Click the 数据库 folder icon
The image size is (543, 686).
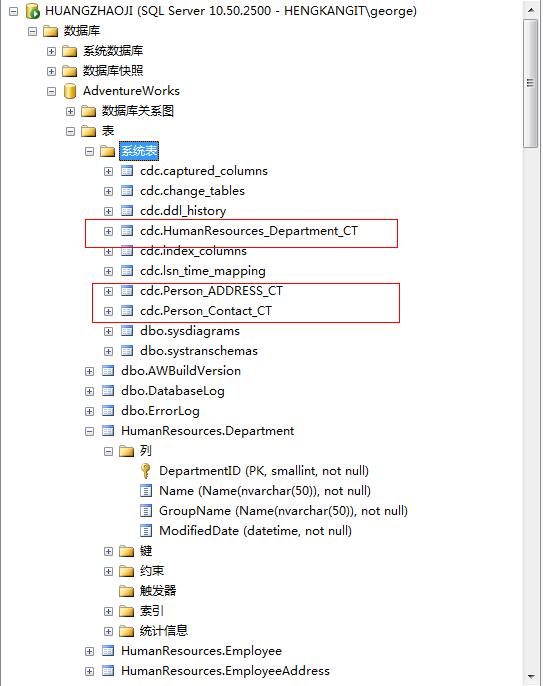point(50,31)
